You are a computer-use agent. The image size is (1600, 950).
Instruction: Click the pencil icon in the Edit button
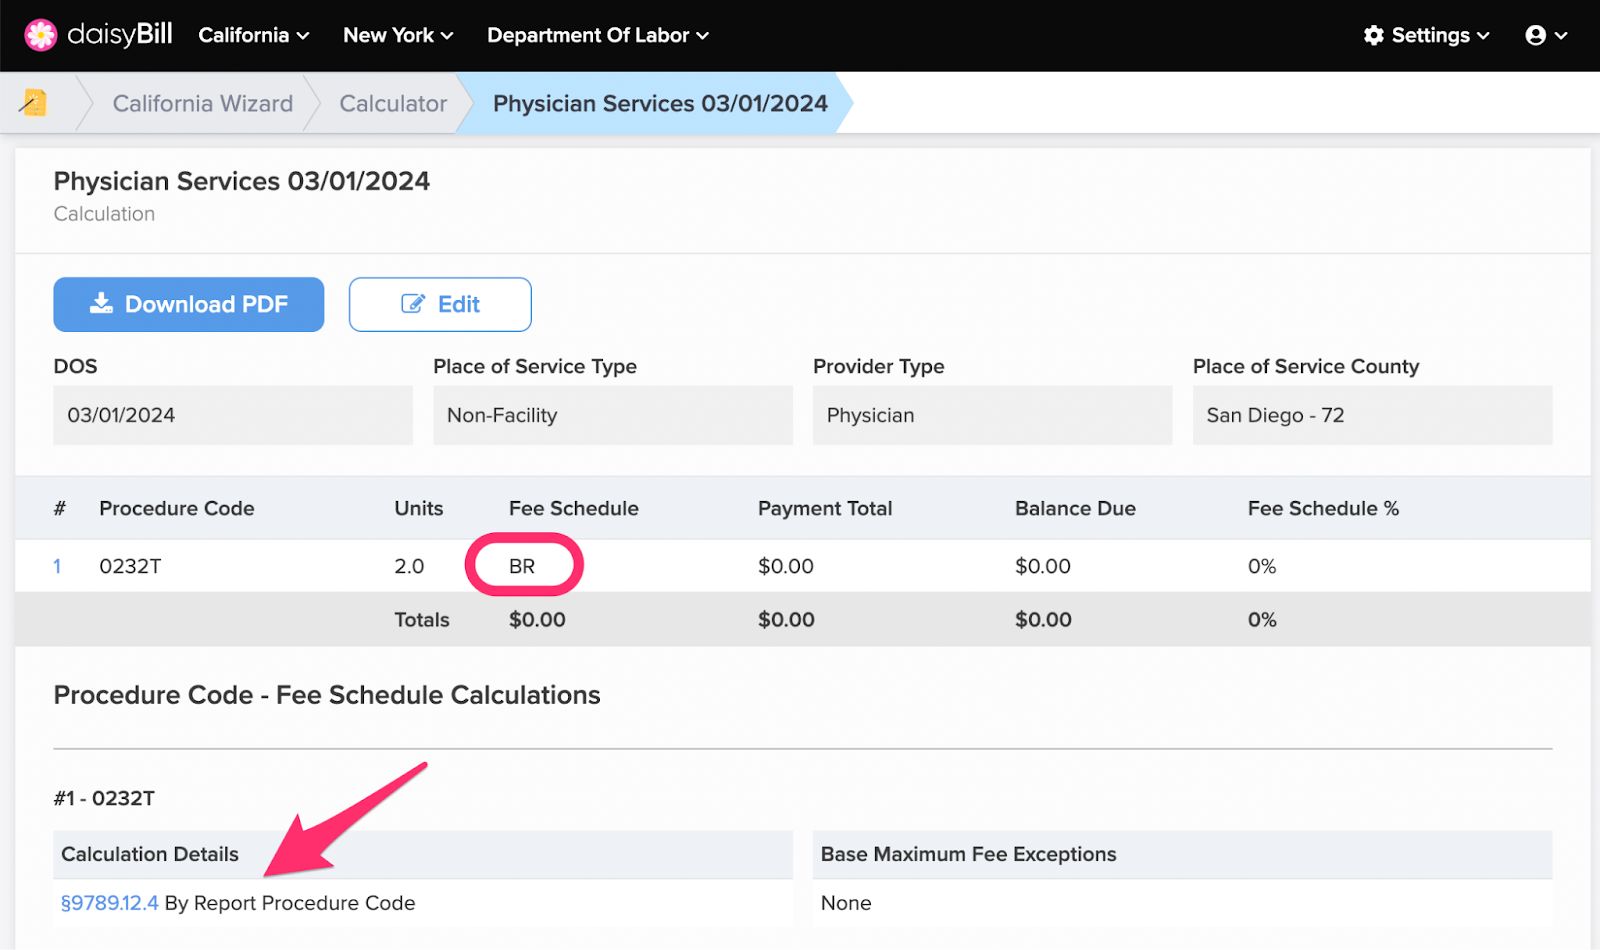click(x=413, y=304)
